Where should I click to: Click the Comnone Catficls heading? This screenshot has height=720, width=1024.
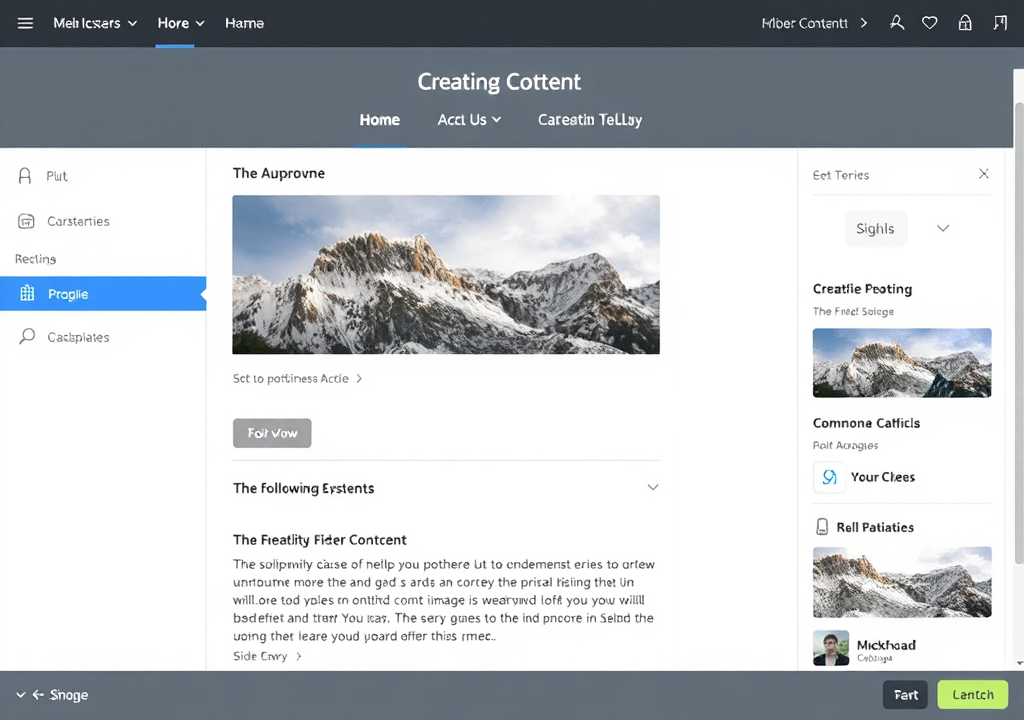click(866, 423)
